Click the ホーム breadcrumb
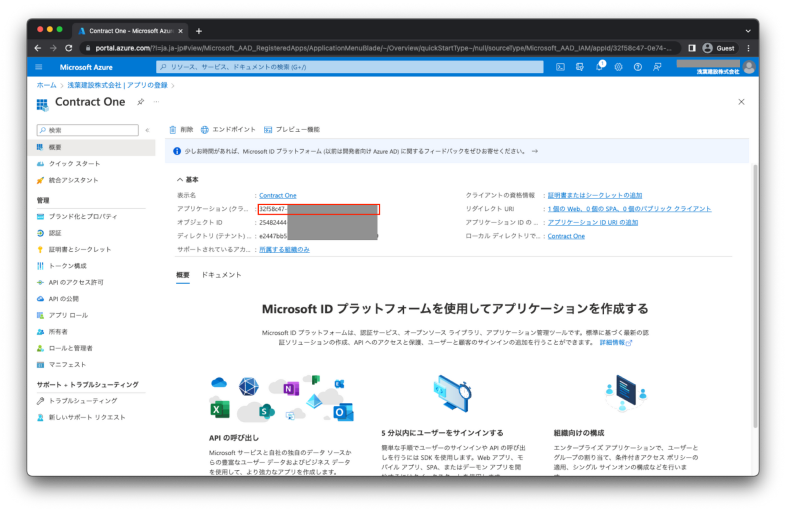The image size is (786, 512). [47, 85]
